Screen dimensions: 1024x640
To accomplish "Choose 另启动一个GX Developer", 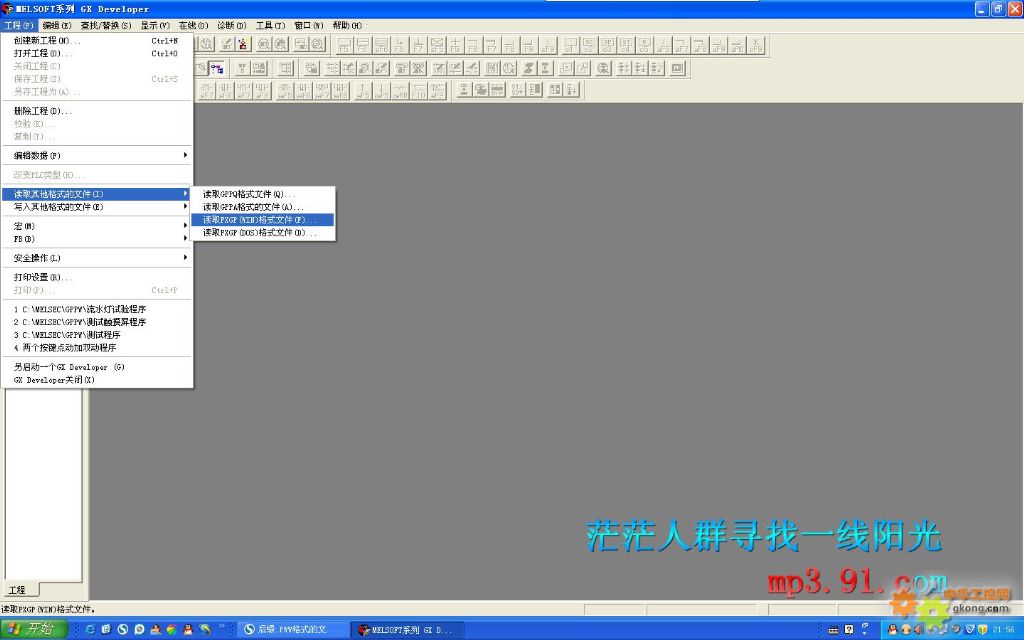I will [x=97, y=367].
